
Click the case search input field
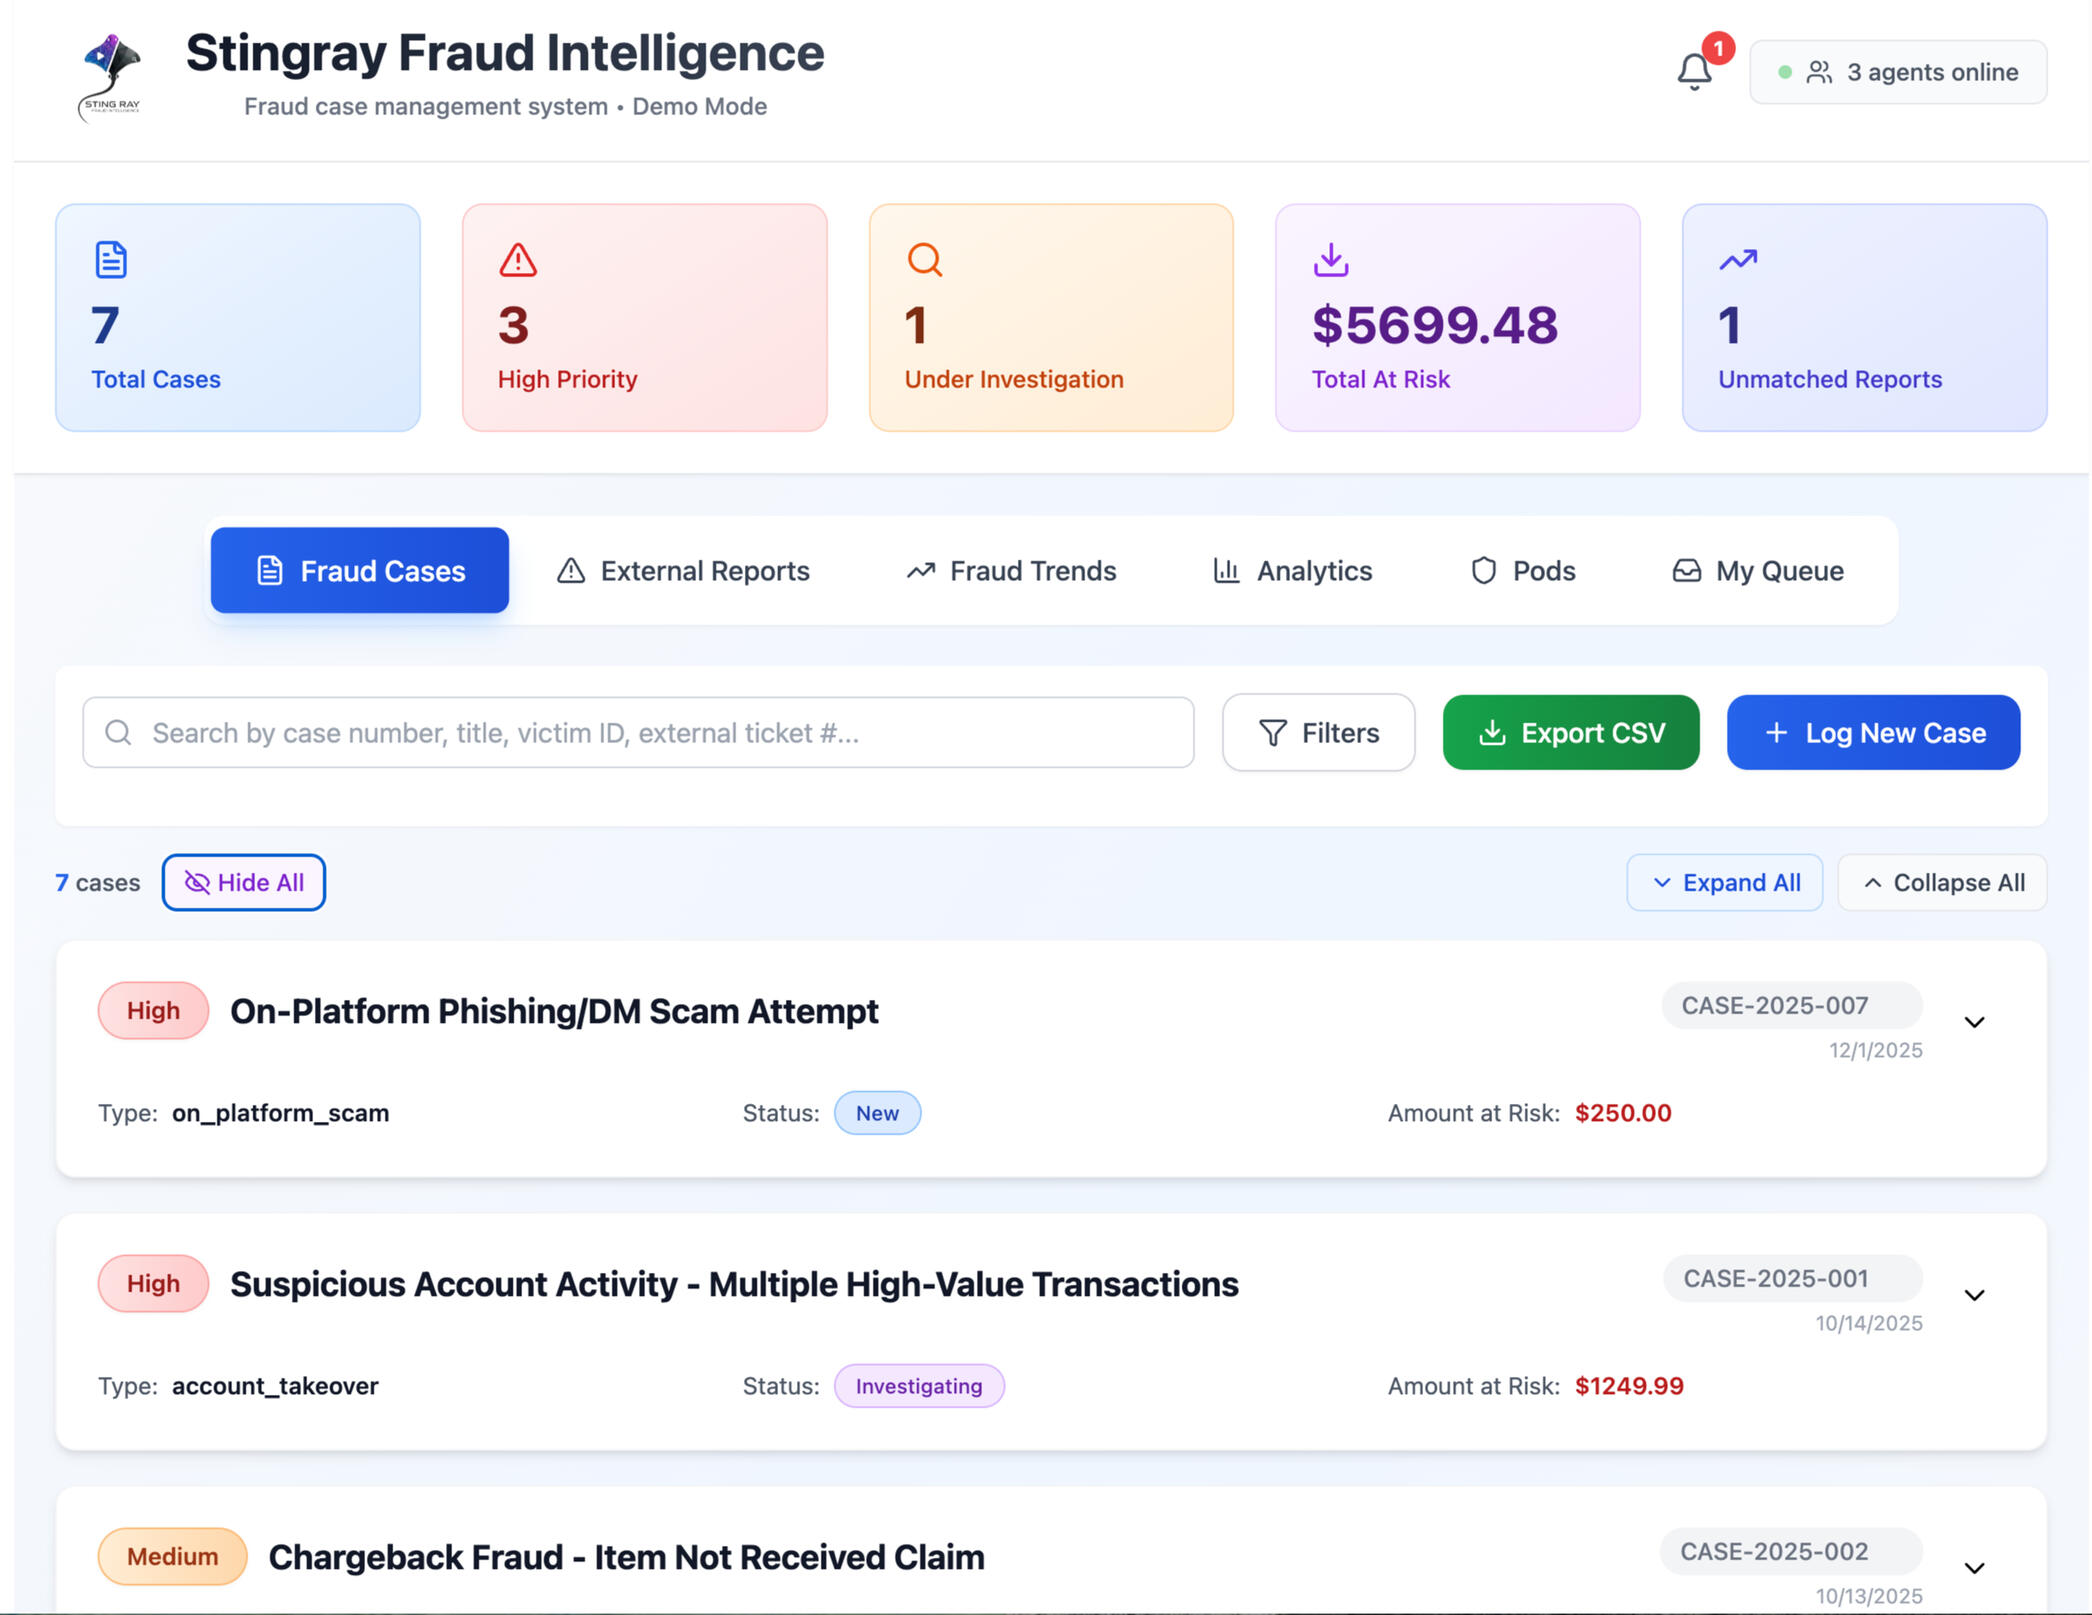638,733
